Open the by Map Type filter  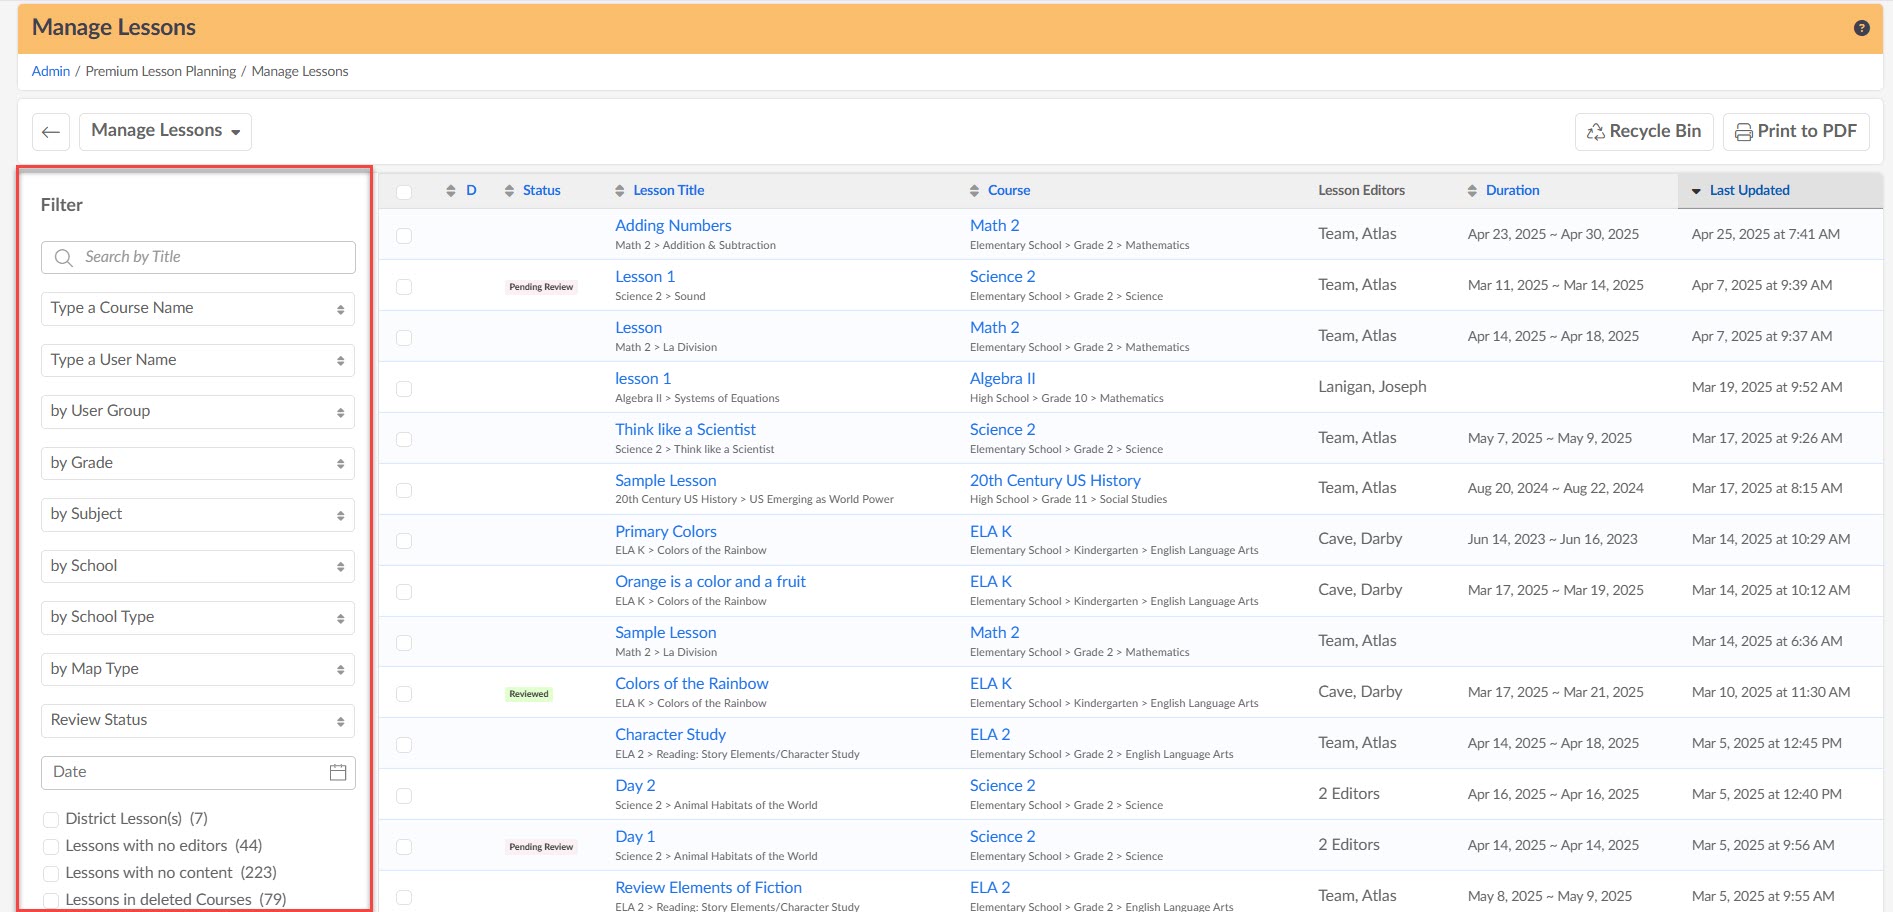pos(198,669)
